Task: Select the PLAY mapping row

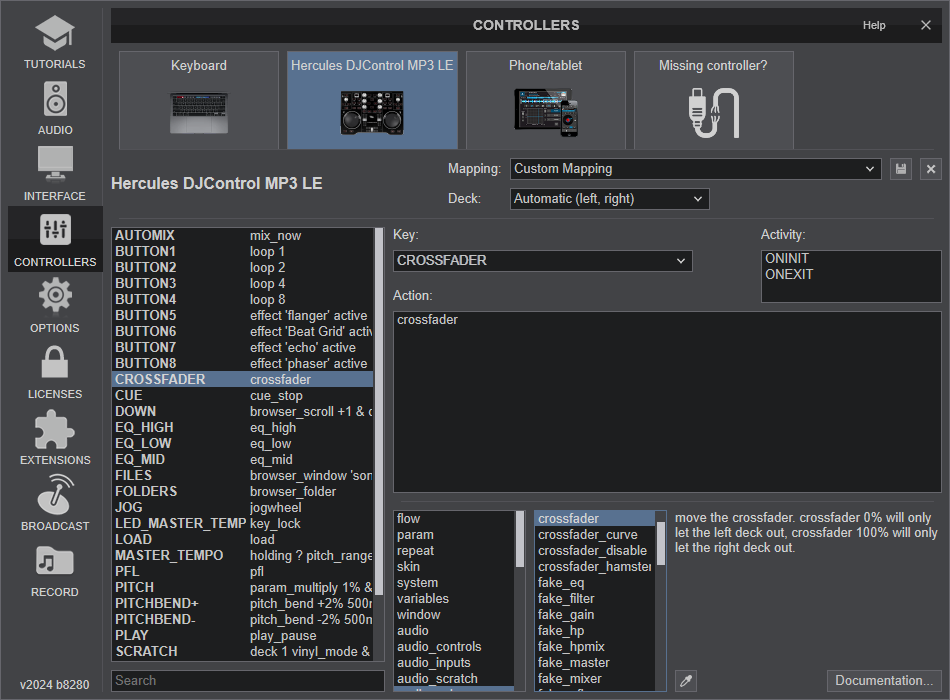Action: tap(243, 636)
